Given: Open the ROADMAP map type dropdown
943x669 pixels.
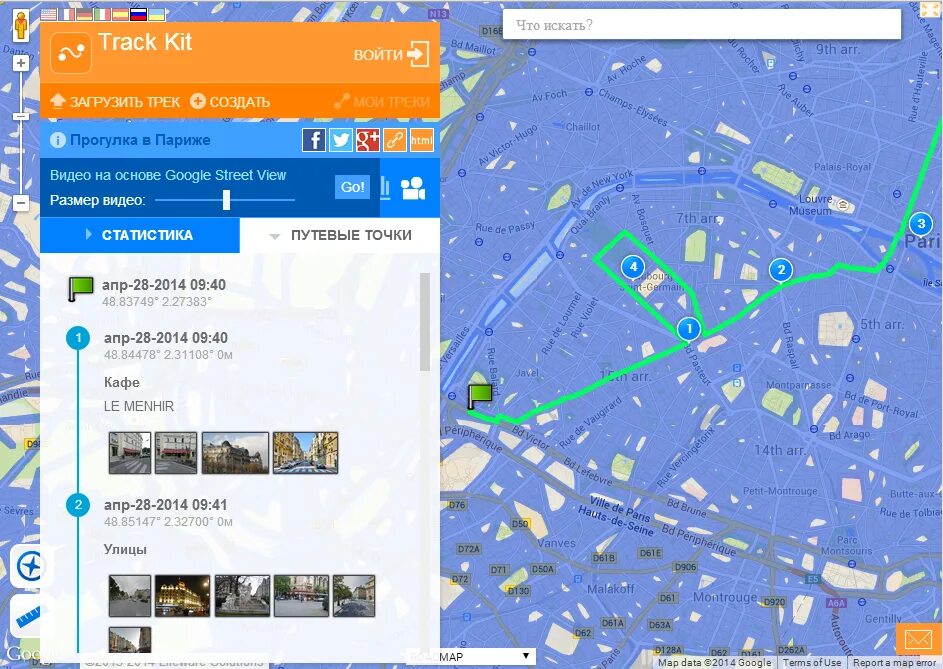Looking at the screenshot, I should (470, 657).
